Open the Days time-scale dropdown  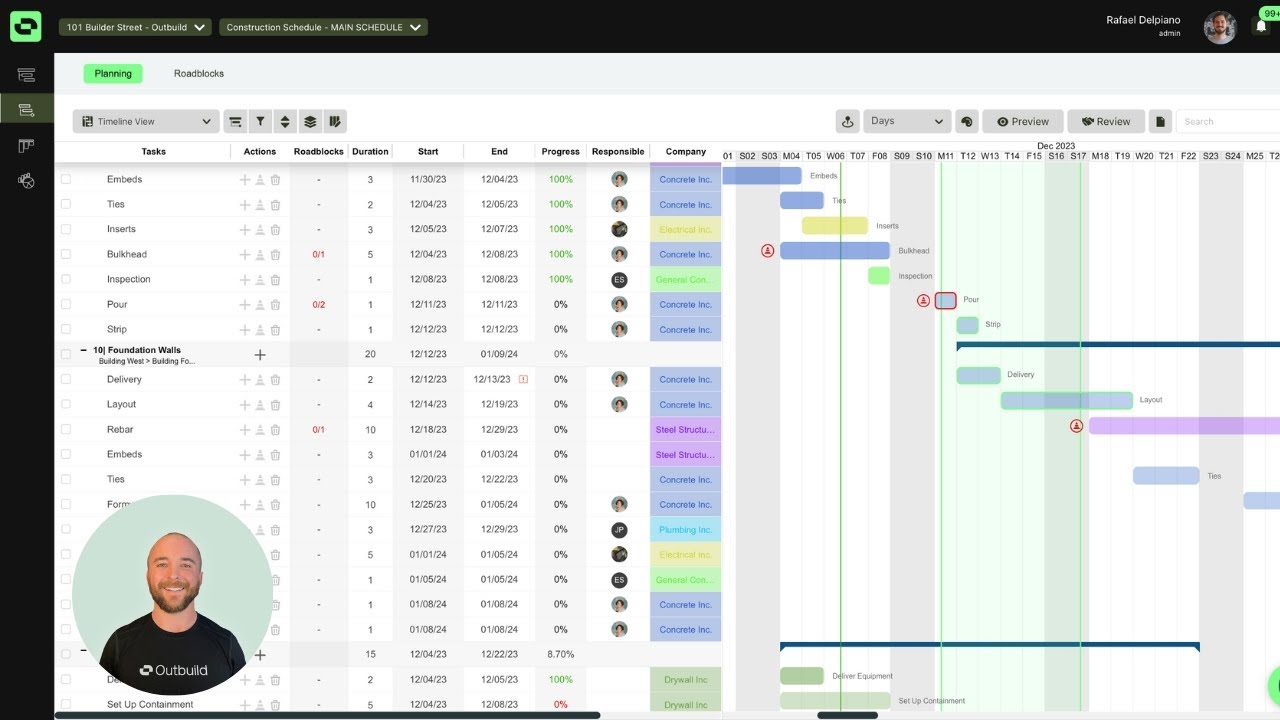(x=907, y=121)
